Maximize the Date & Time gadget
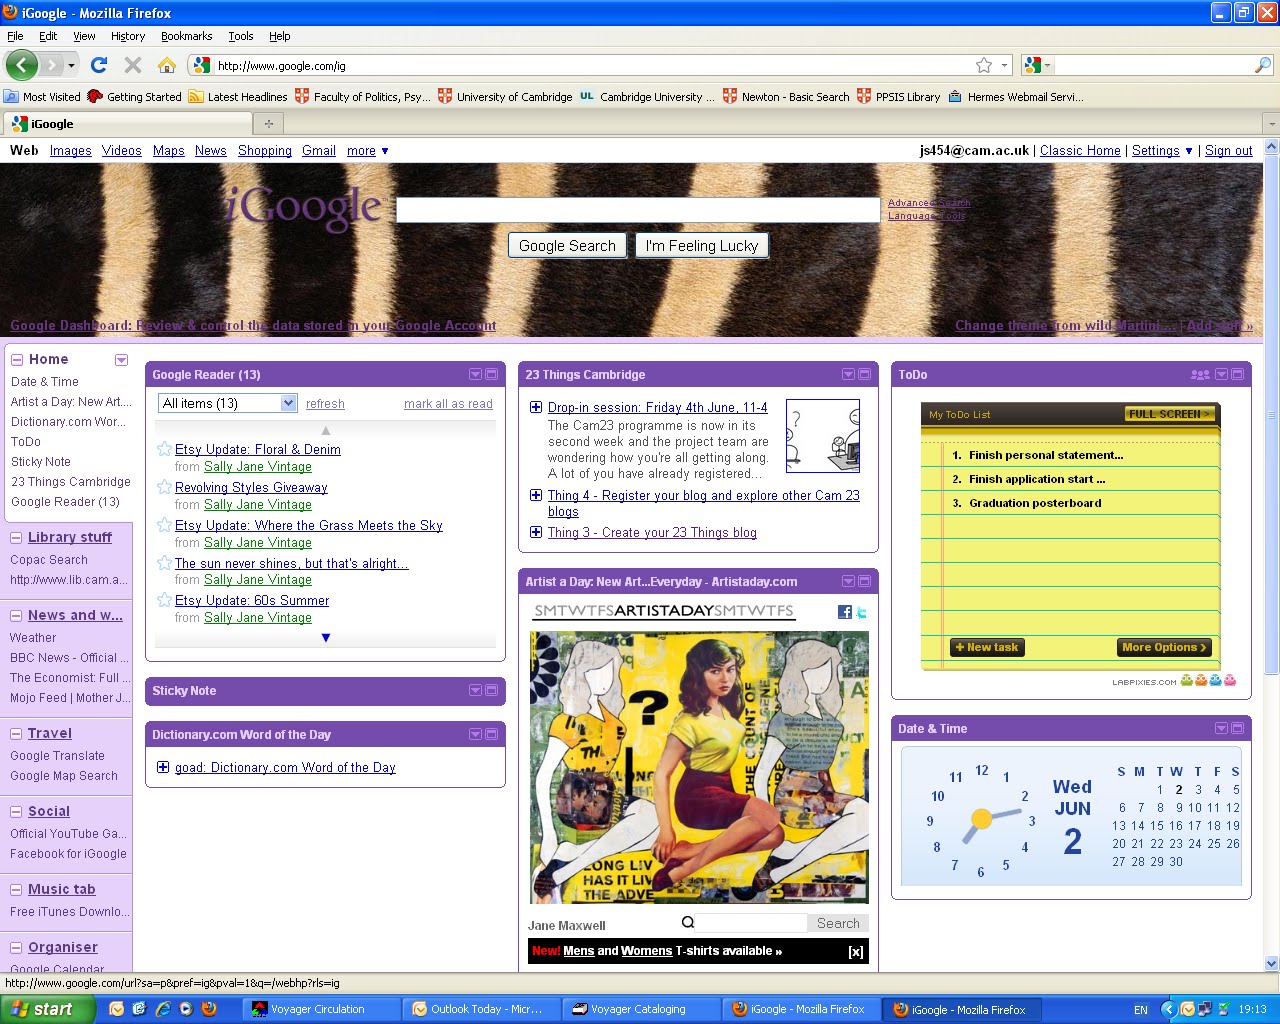This screenshot has height=1024, width=1280. 1237,728
